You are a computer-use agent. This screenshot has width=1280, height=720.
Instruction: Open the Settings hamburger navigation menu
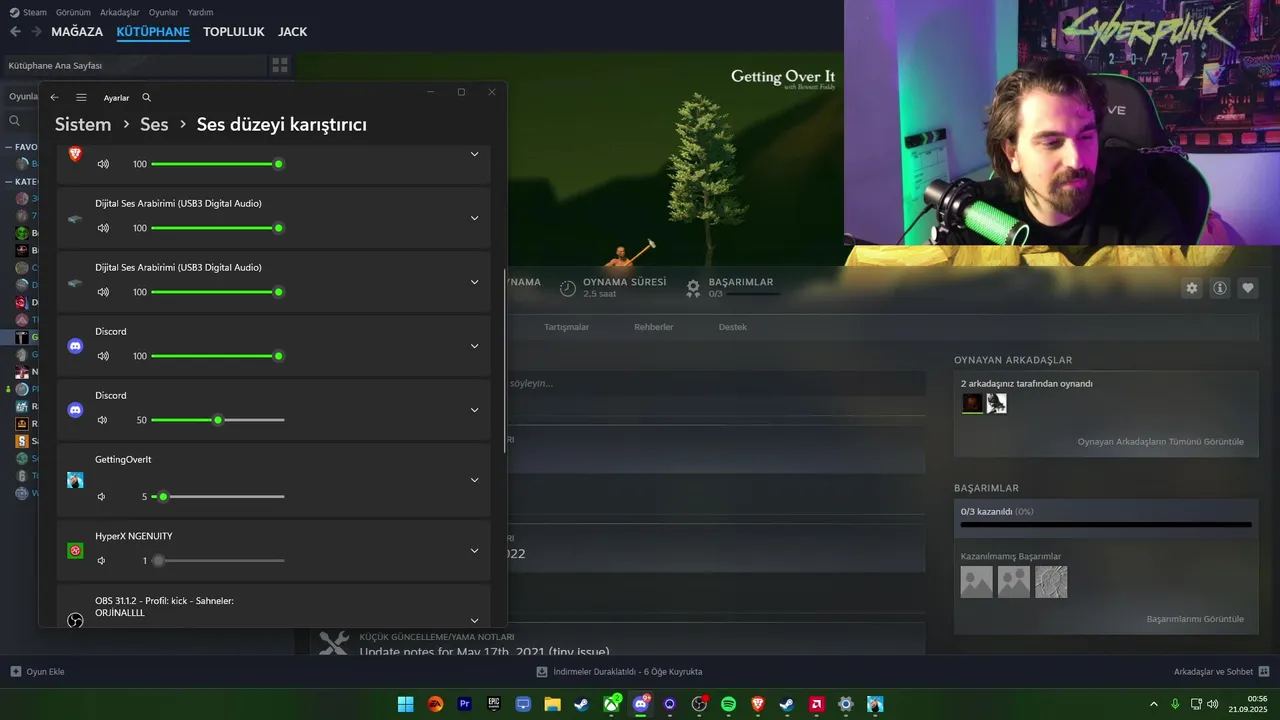point(81,97)
